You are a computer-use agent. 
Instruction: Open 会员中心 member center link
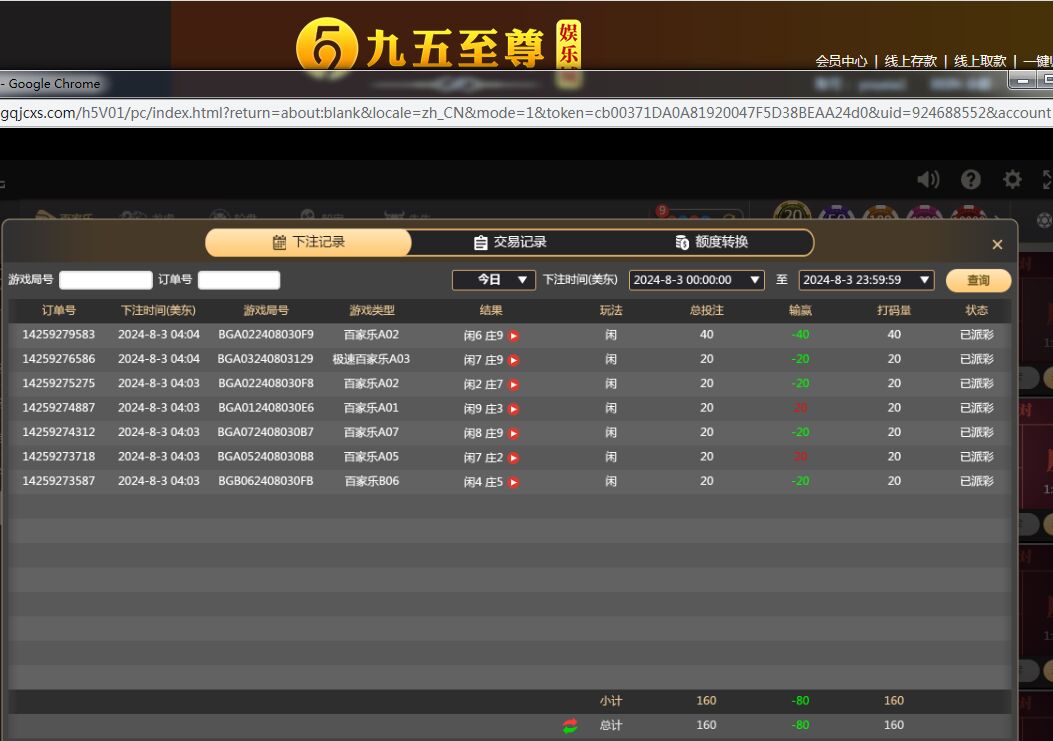click(x=841, y=61)
